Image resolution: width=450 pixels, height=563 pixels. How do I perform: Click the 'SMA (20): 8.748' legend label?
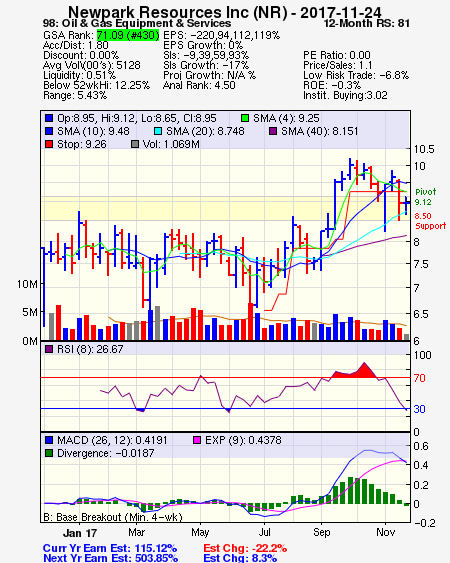205,131
